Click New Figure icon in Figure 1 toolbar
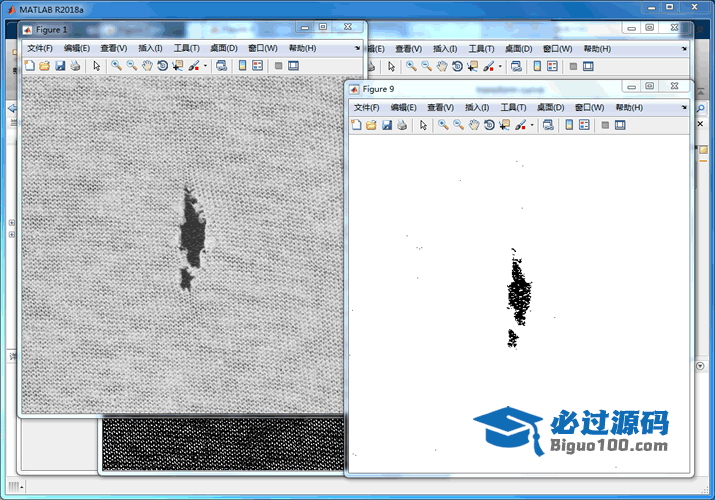Screen dimensions: 715x500 pos(30,66)
